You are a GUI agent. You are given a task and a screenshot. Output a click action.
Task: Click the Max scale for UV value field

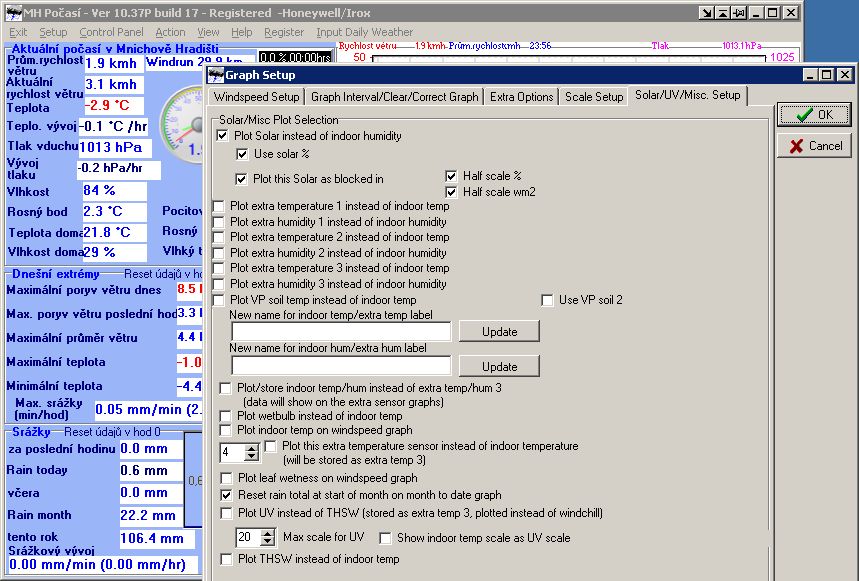coord(249,537)
